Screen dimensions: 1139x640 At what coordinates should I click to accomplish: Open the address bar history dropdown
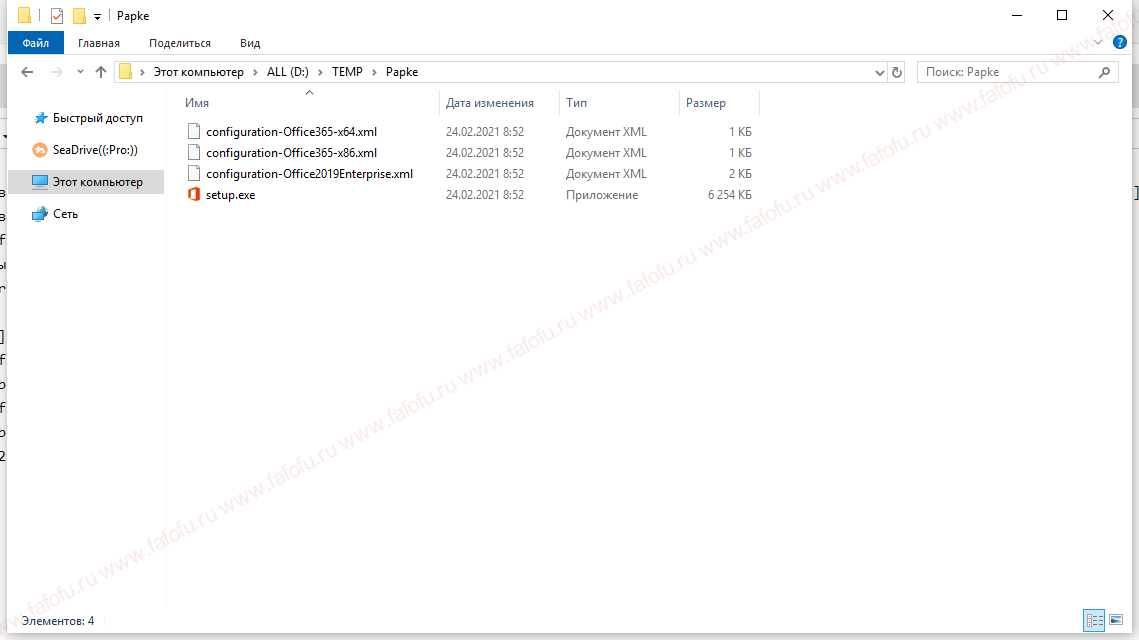coord(879,72)
